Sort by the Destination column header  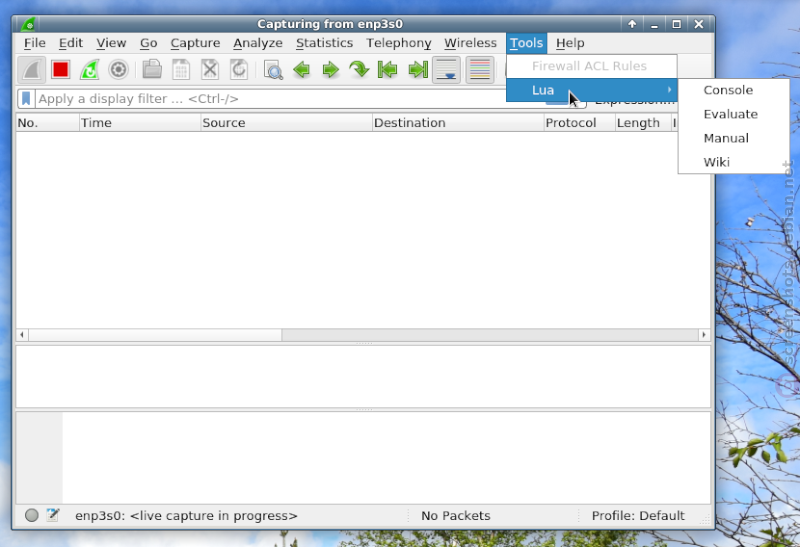click(458, 122)
